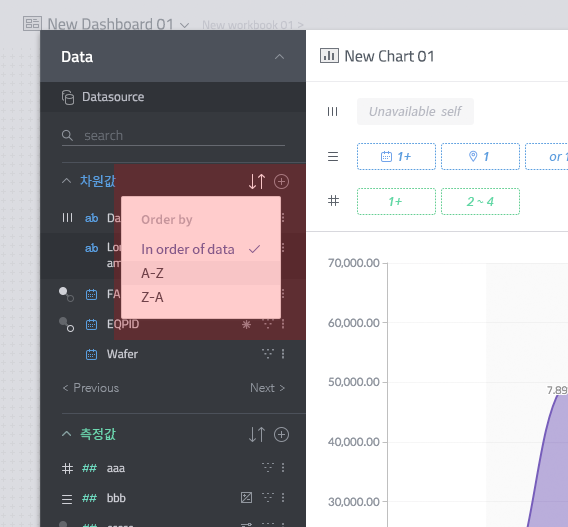Image resolution: width=568 pixels, height=527 pixels.
Task: Choose the A-Z sort option
Action: click(x=201, y=273)
